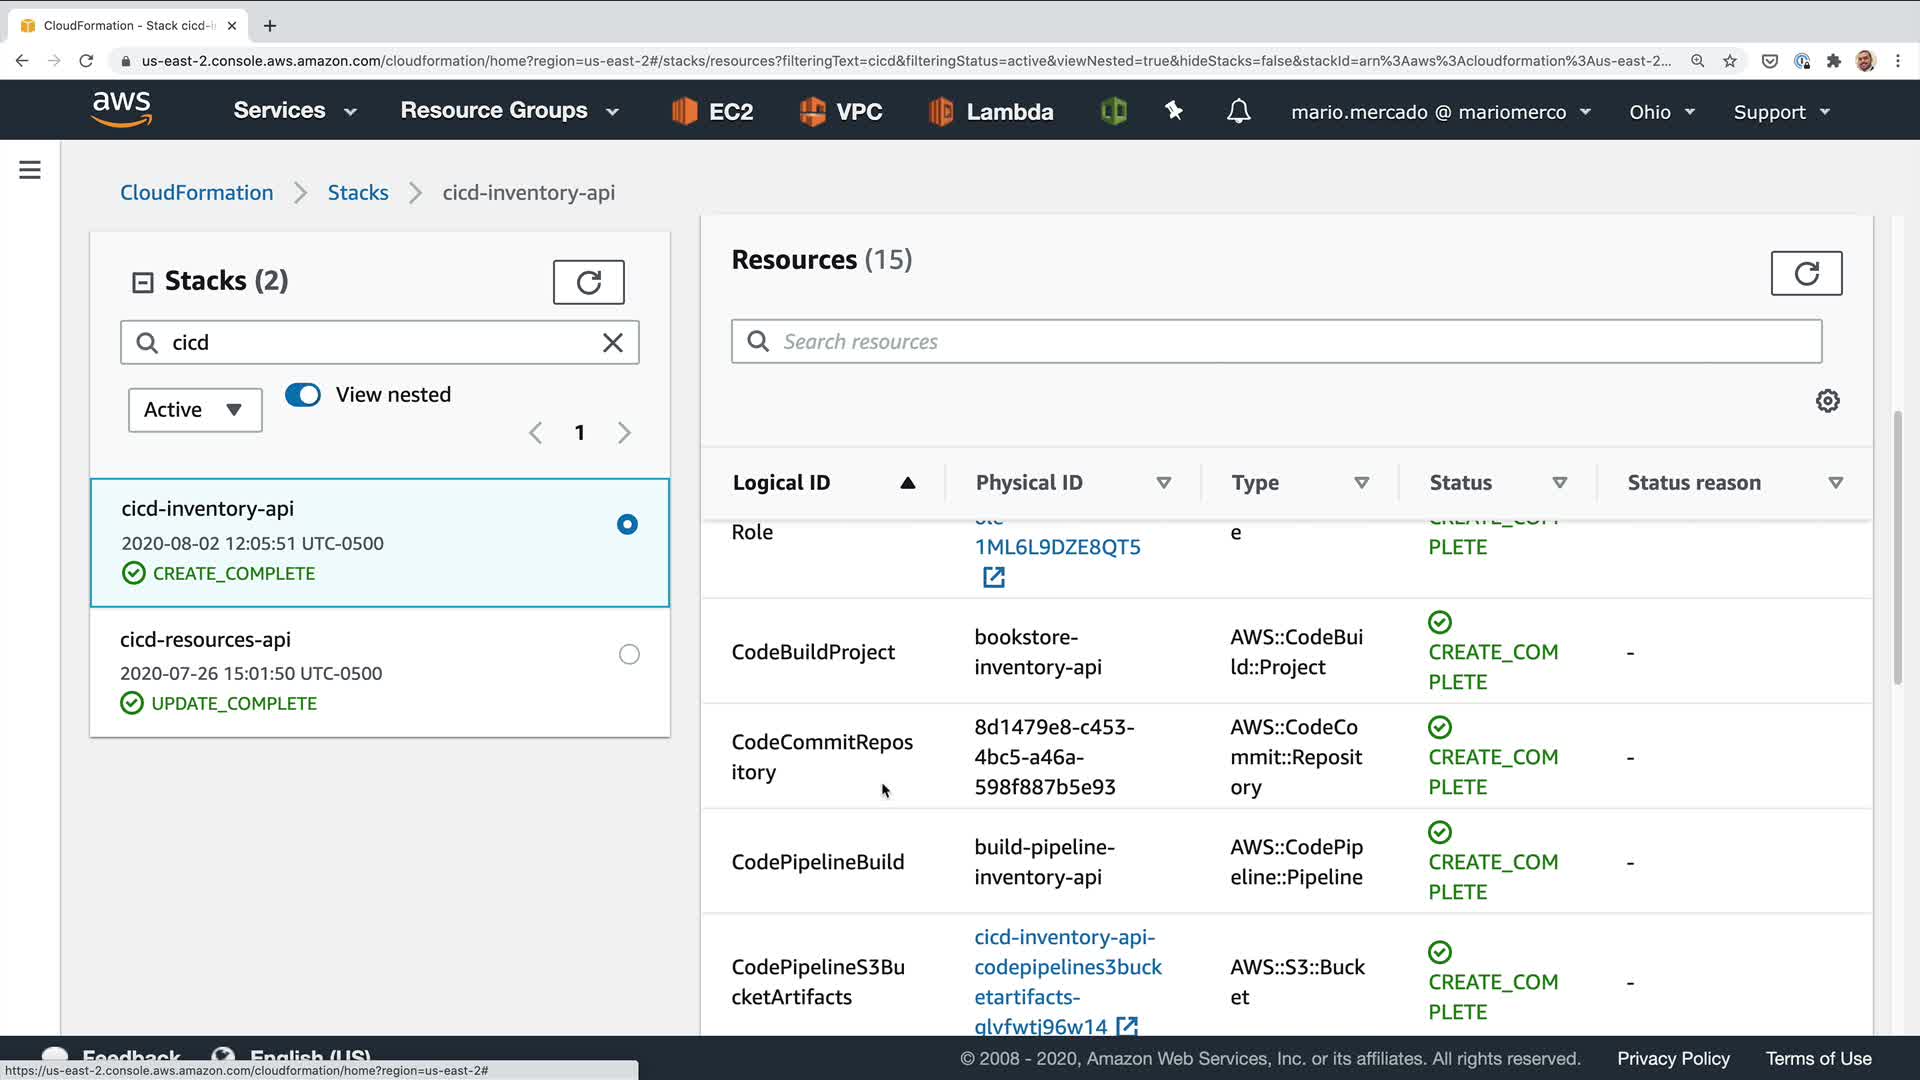Click the pin favorites icon in navbar
Image resolution: width=1920 pixels, height=1080 pixels.
pos(1174,111)
